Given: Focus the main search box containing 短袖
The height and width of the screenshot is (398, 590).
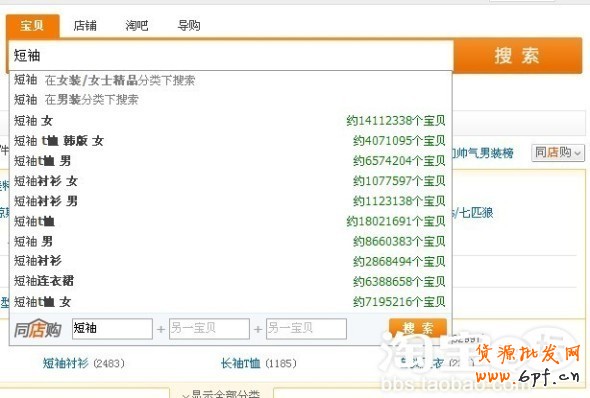Looking at the screenshot, I should pos(231,55).
